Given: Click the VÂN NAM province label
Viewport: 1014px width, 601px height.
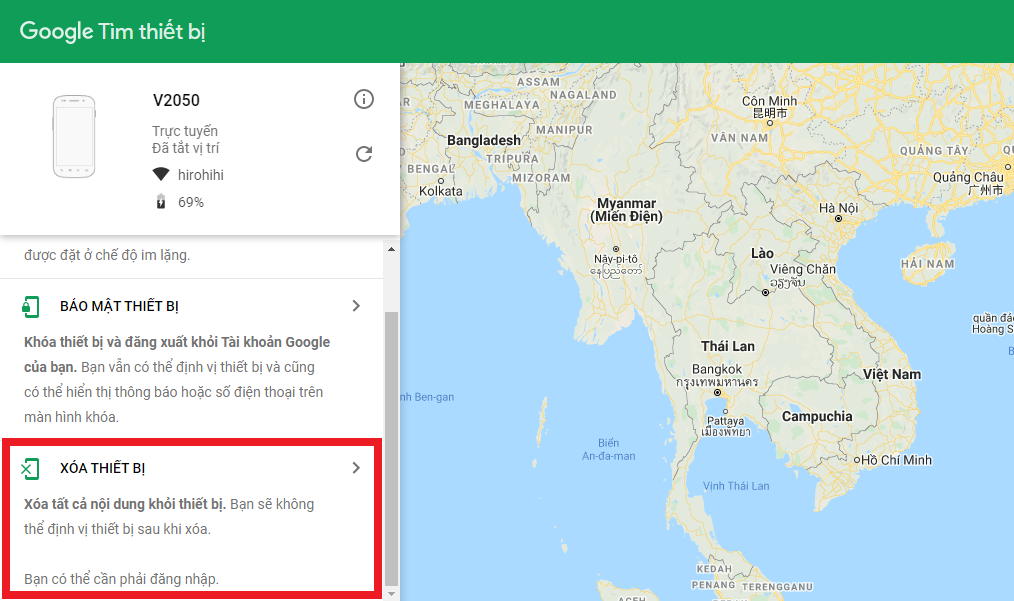Looking at the screenshot, I should click(739, 138).
